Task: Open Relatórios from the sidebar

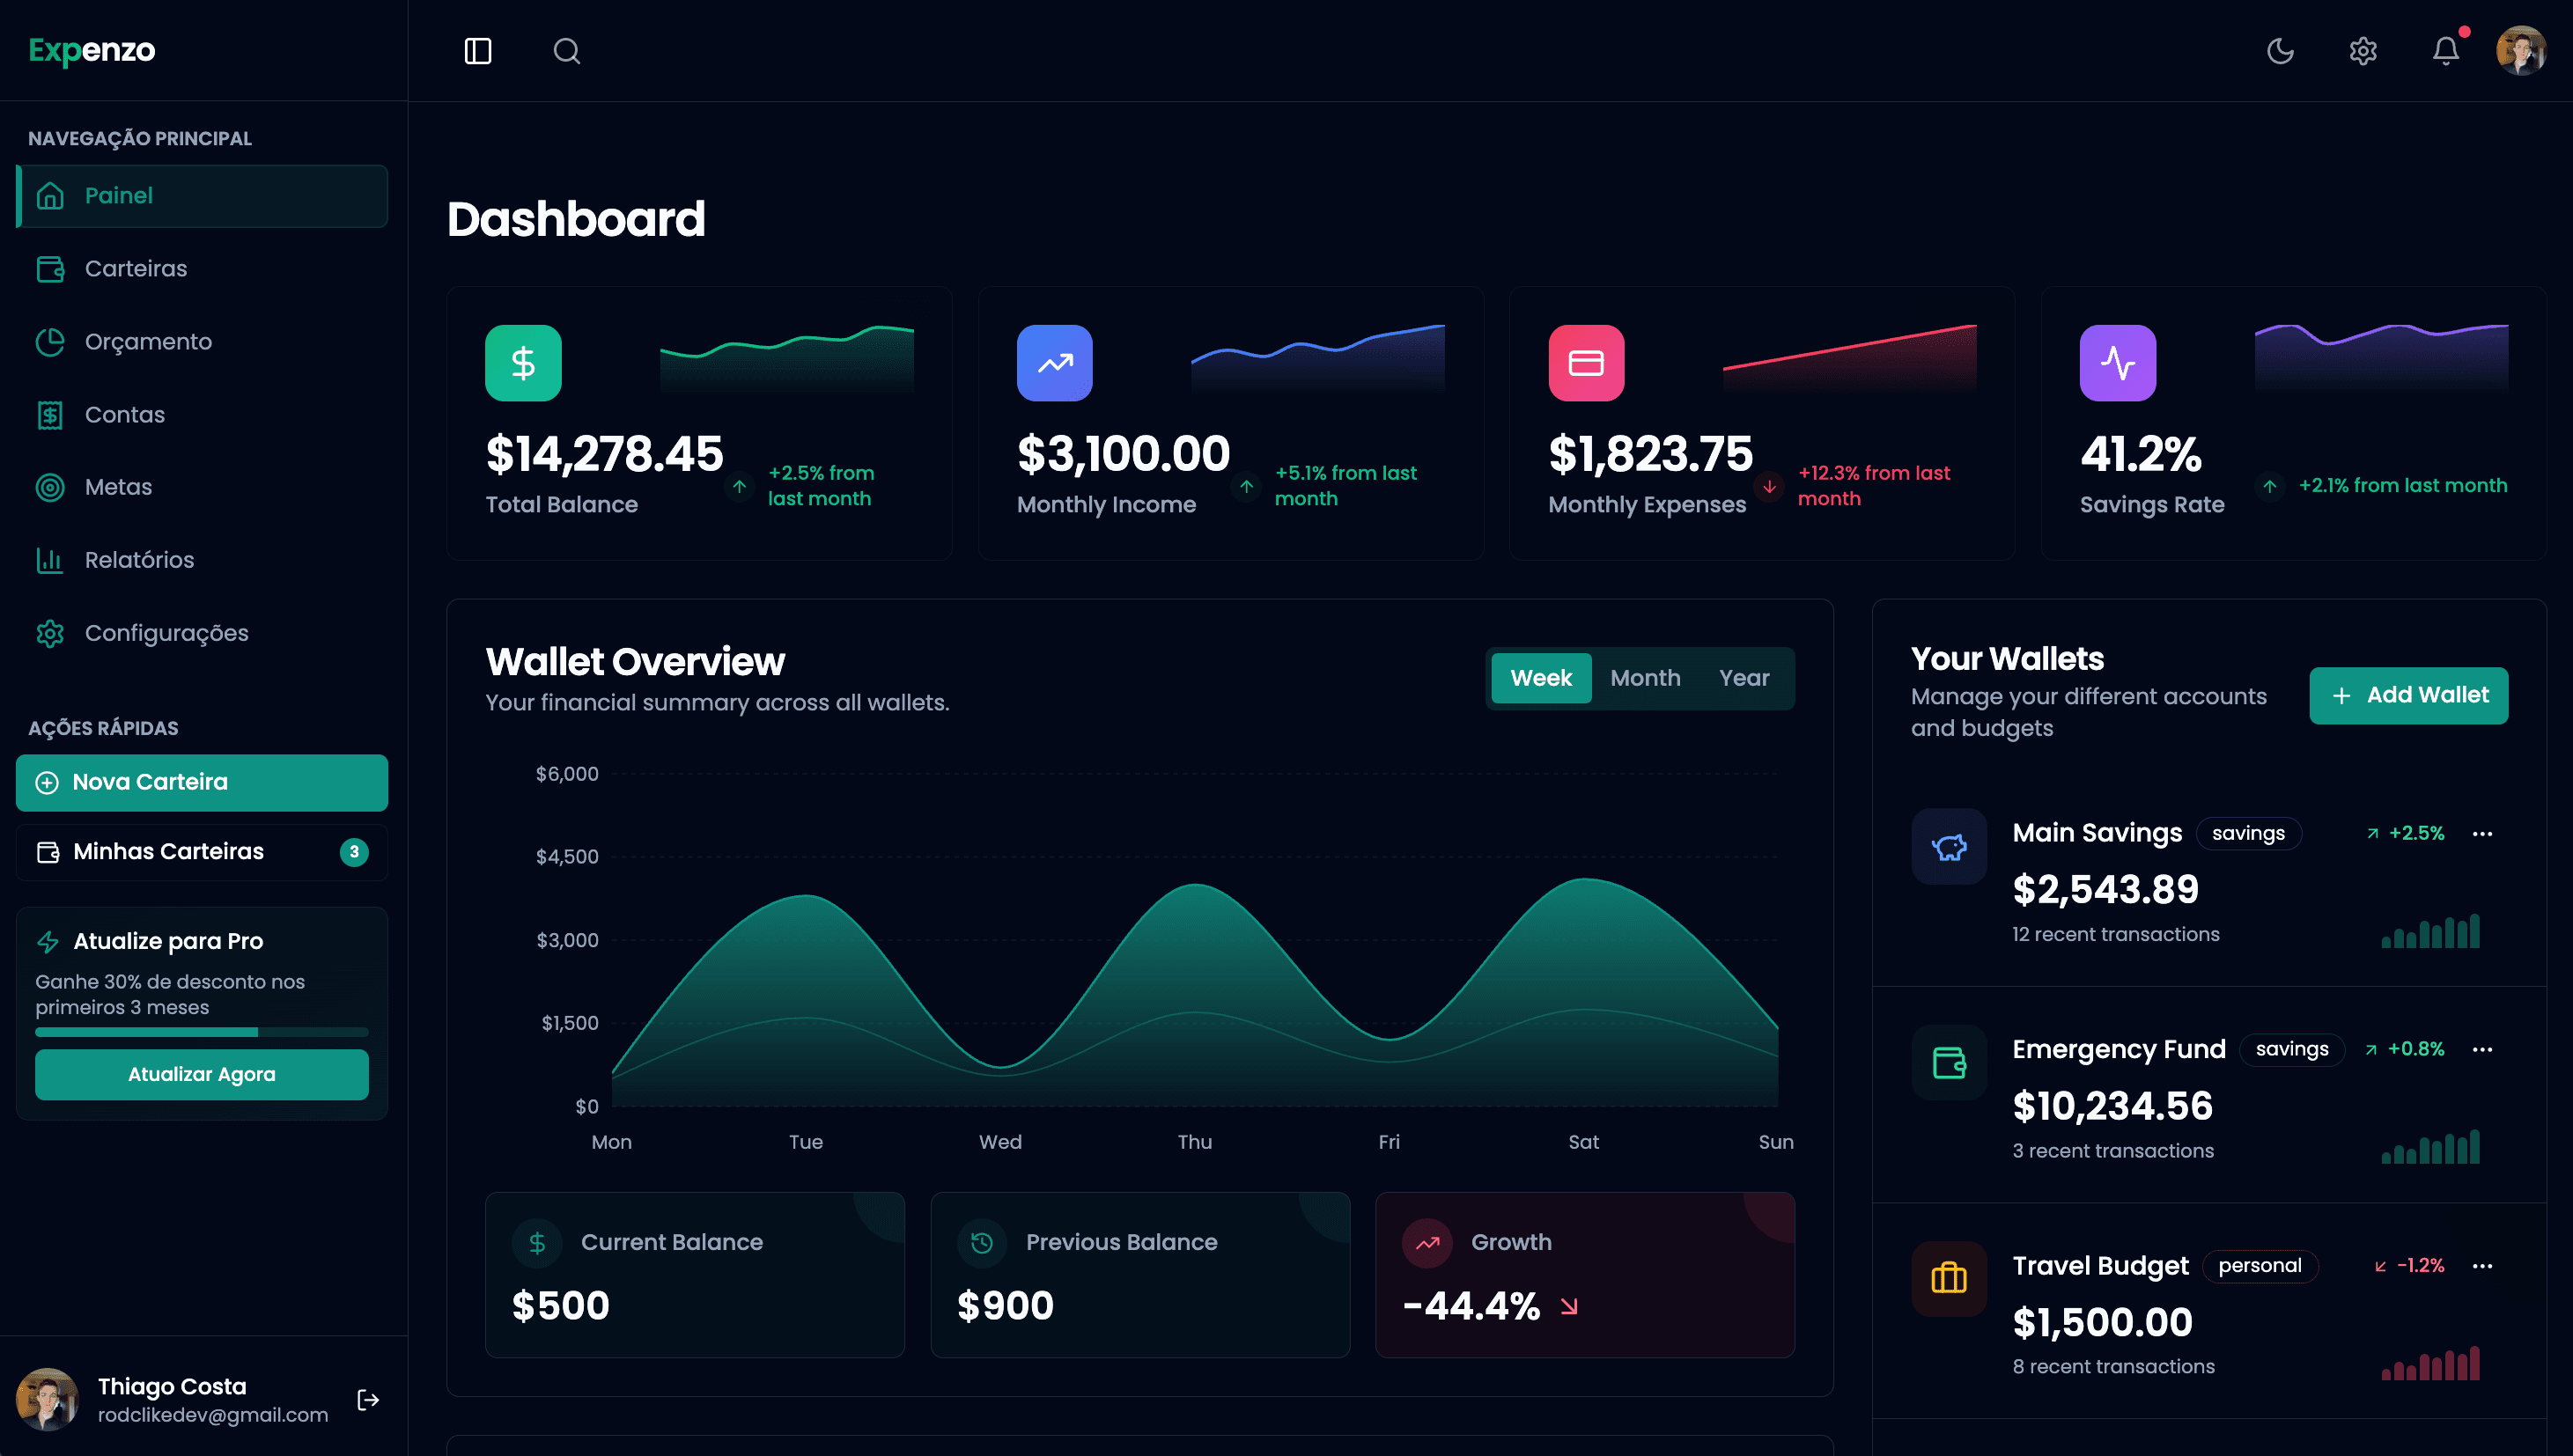Action: [x=140, y=560]
